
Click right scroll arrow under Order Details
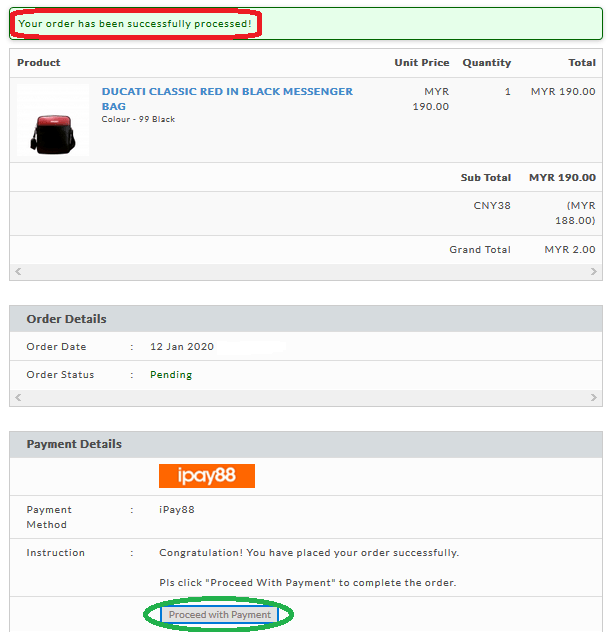[x=595, y=398]
